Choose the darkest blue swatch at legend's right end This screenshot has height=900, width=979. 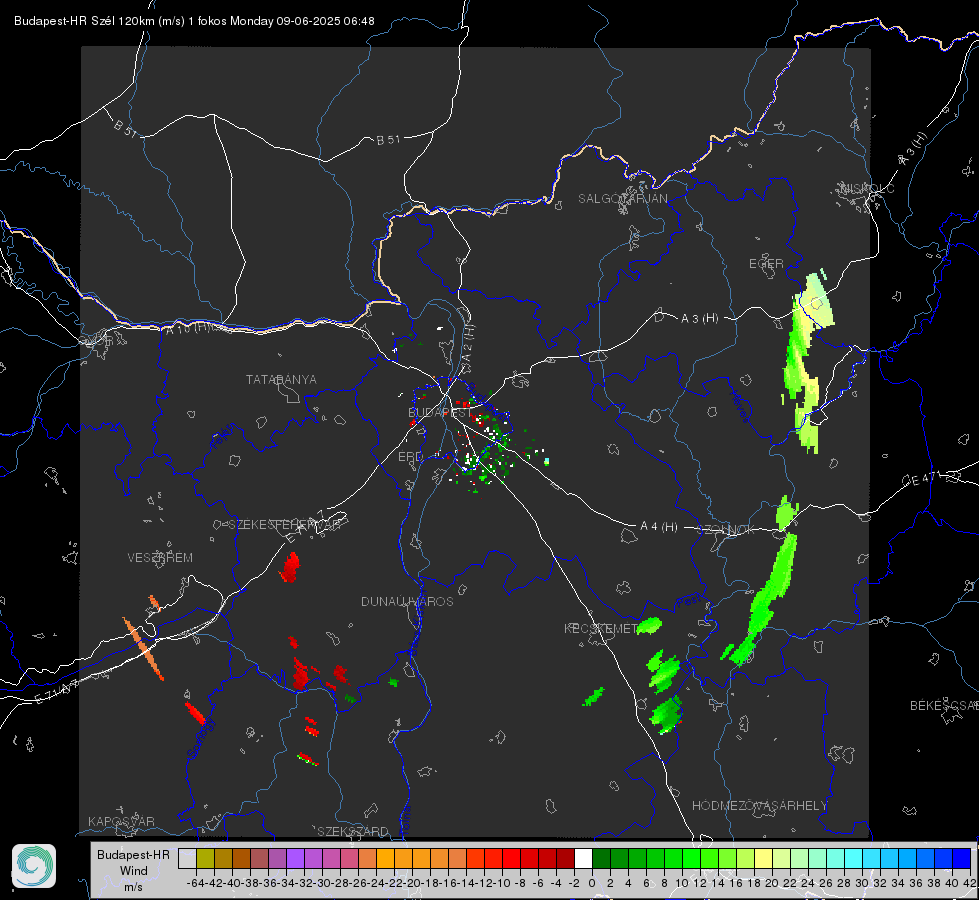962,858
